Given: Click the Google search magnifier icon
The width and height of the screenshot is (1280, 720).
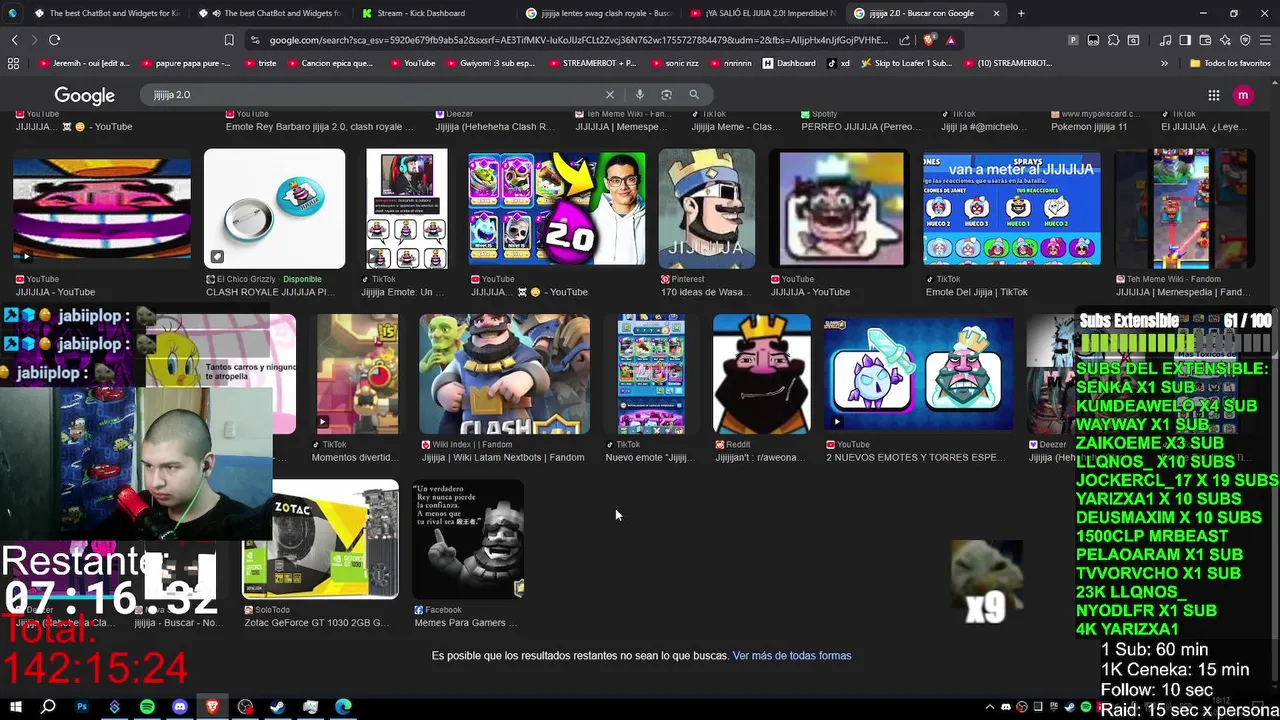Looking at the screenshot, I should click(694, 94).
